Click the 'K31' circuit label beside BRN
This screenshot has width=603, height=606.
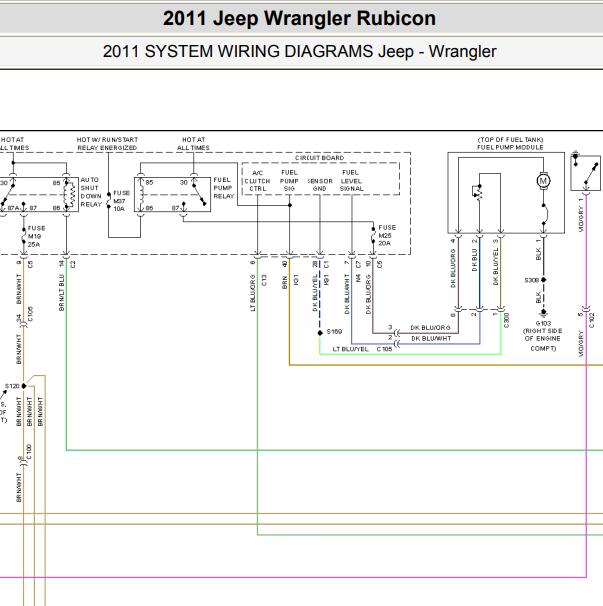tap(296, 280)
